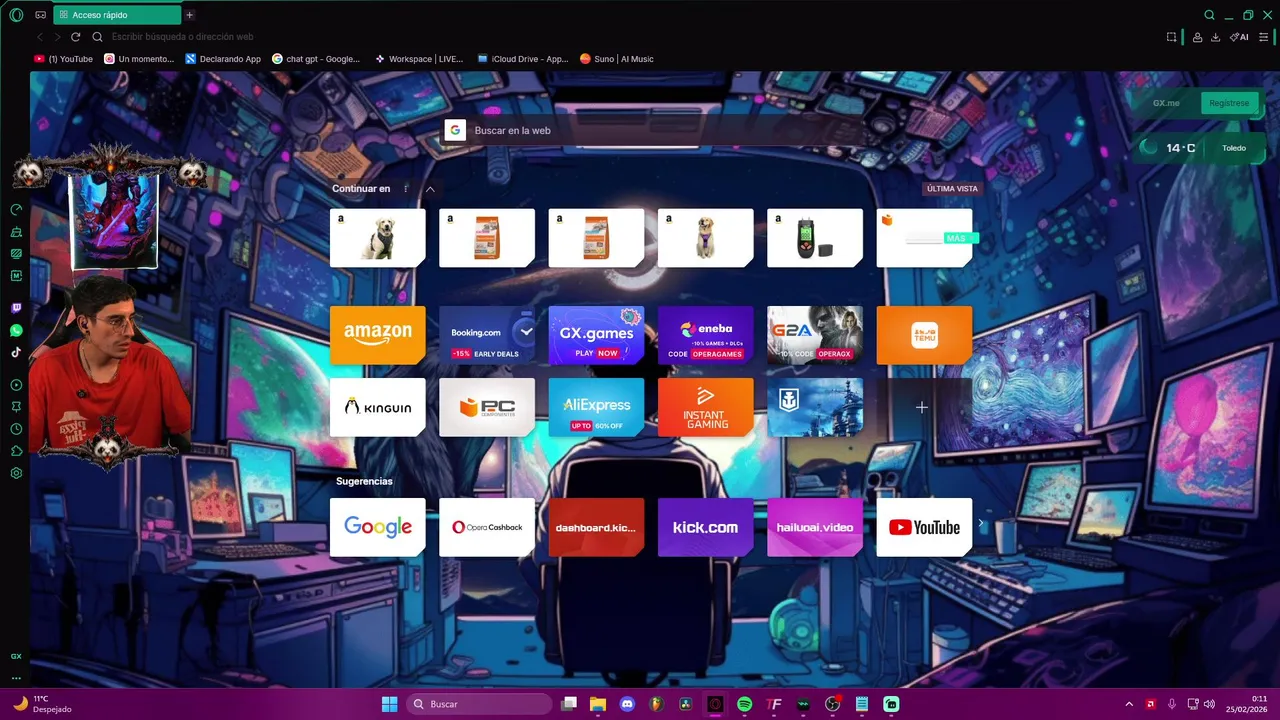Open the AliExpress speed dial tile

[597, 407]
